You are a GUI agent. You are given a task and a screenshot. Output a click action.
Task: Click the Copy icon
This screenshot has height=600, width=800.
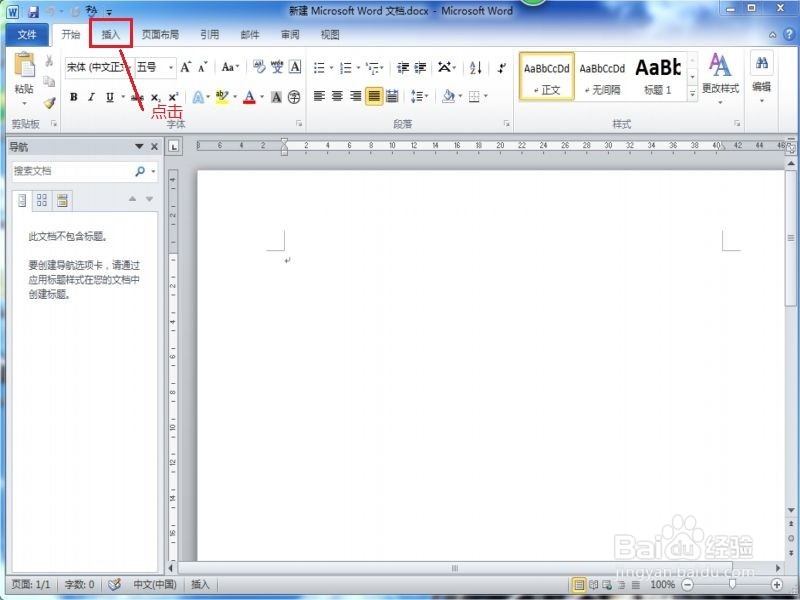pyautogui.click(x=49, y=82)
